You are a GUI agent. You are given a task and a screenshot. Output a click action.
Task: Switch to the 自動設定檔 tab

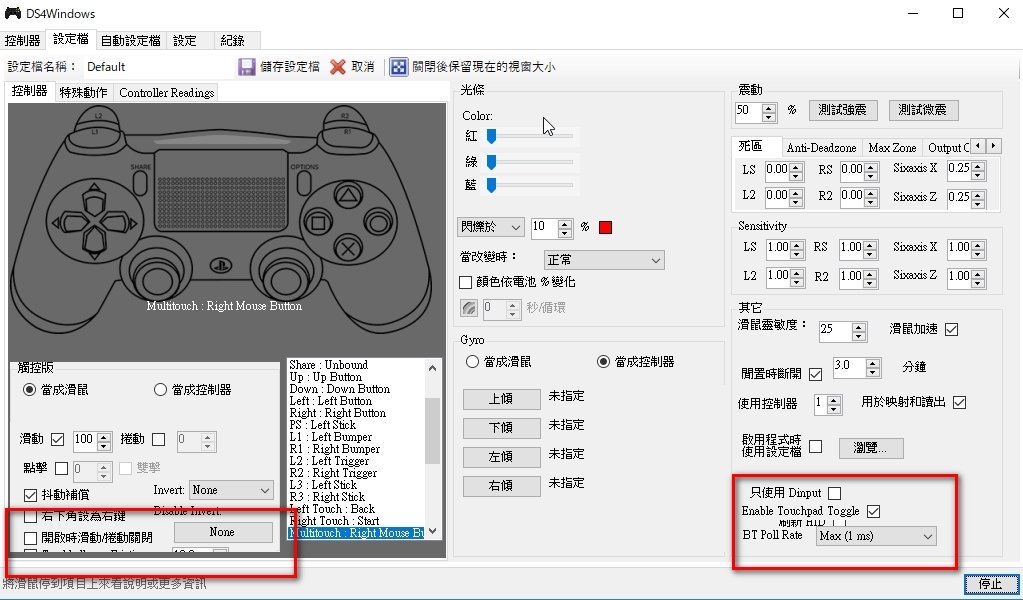point(130,41)
